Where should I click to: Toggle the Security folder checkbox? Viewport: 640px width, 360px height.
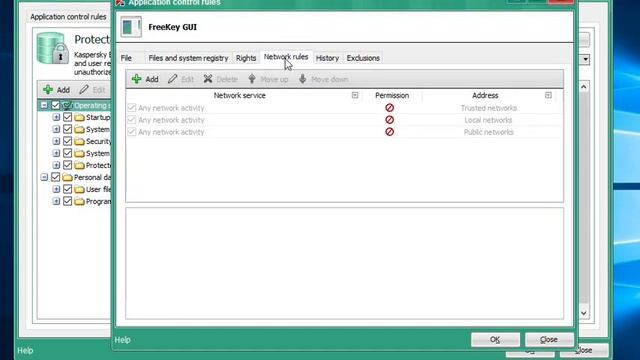click(68, 141)
